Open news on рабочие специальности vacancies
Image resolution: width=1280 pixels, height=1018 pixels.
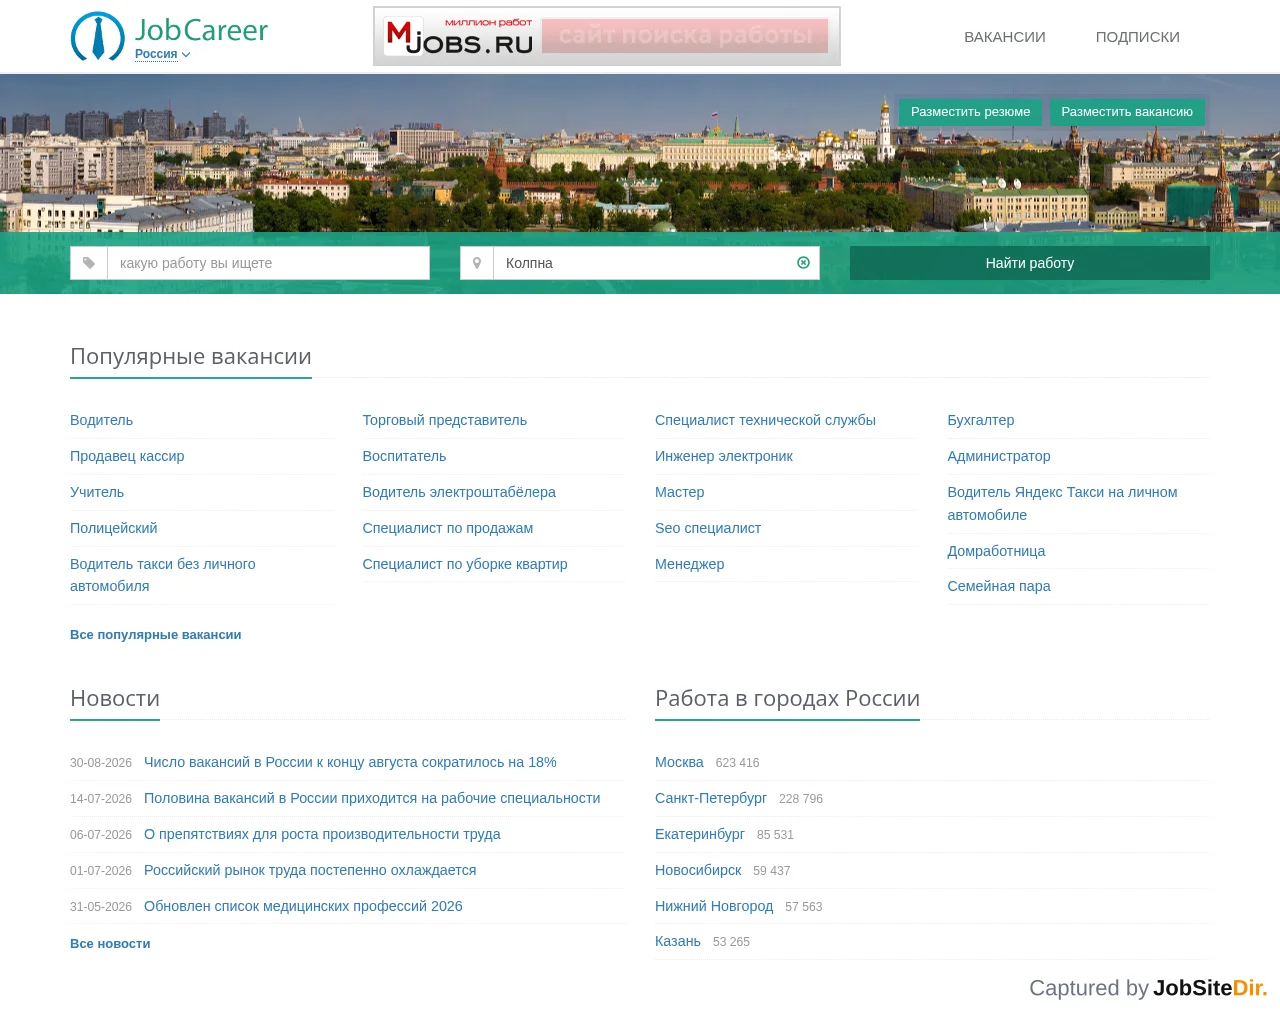coord(372,798)
